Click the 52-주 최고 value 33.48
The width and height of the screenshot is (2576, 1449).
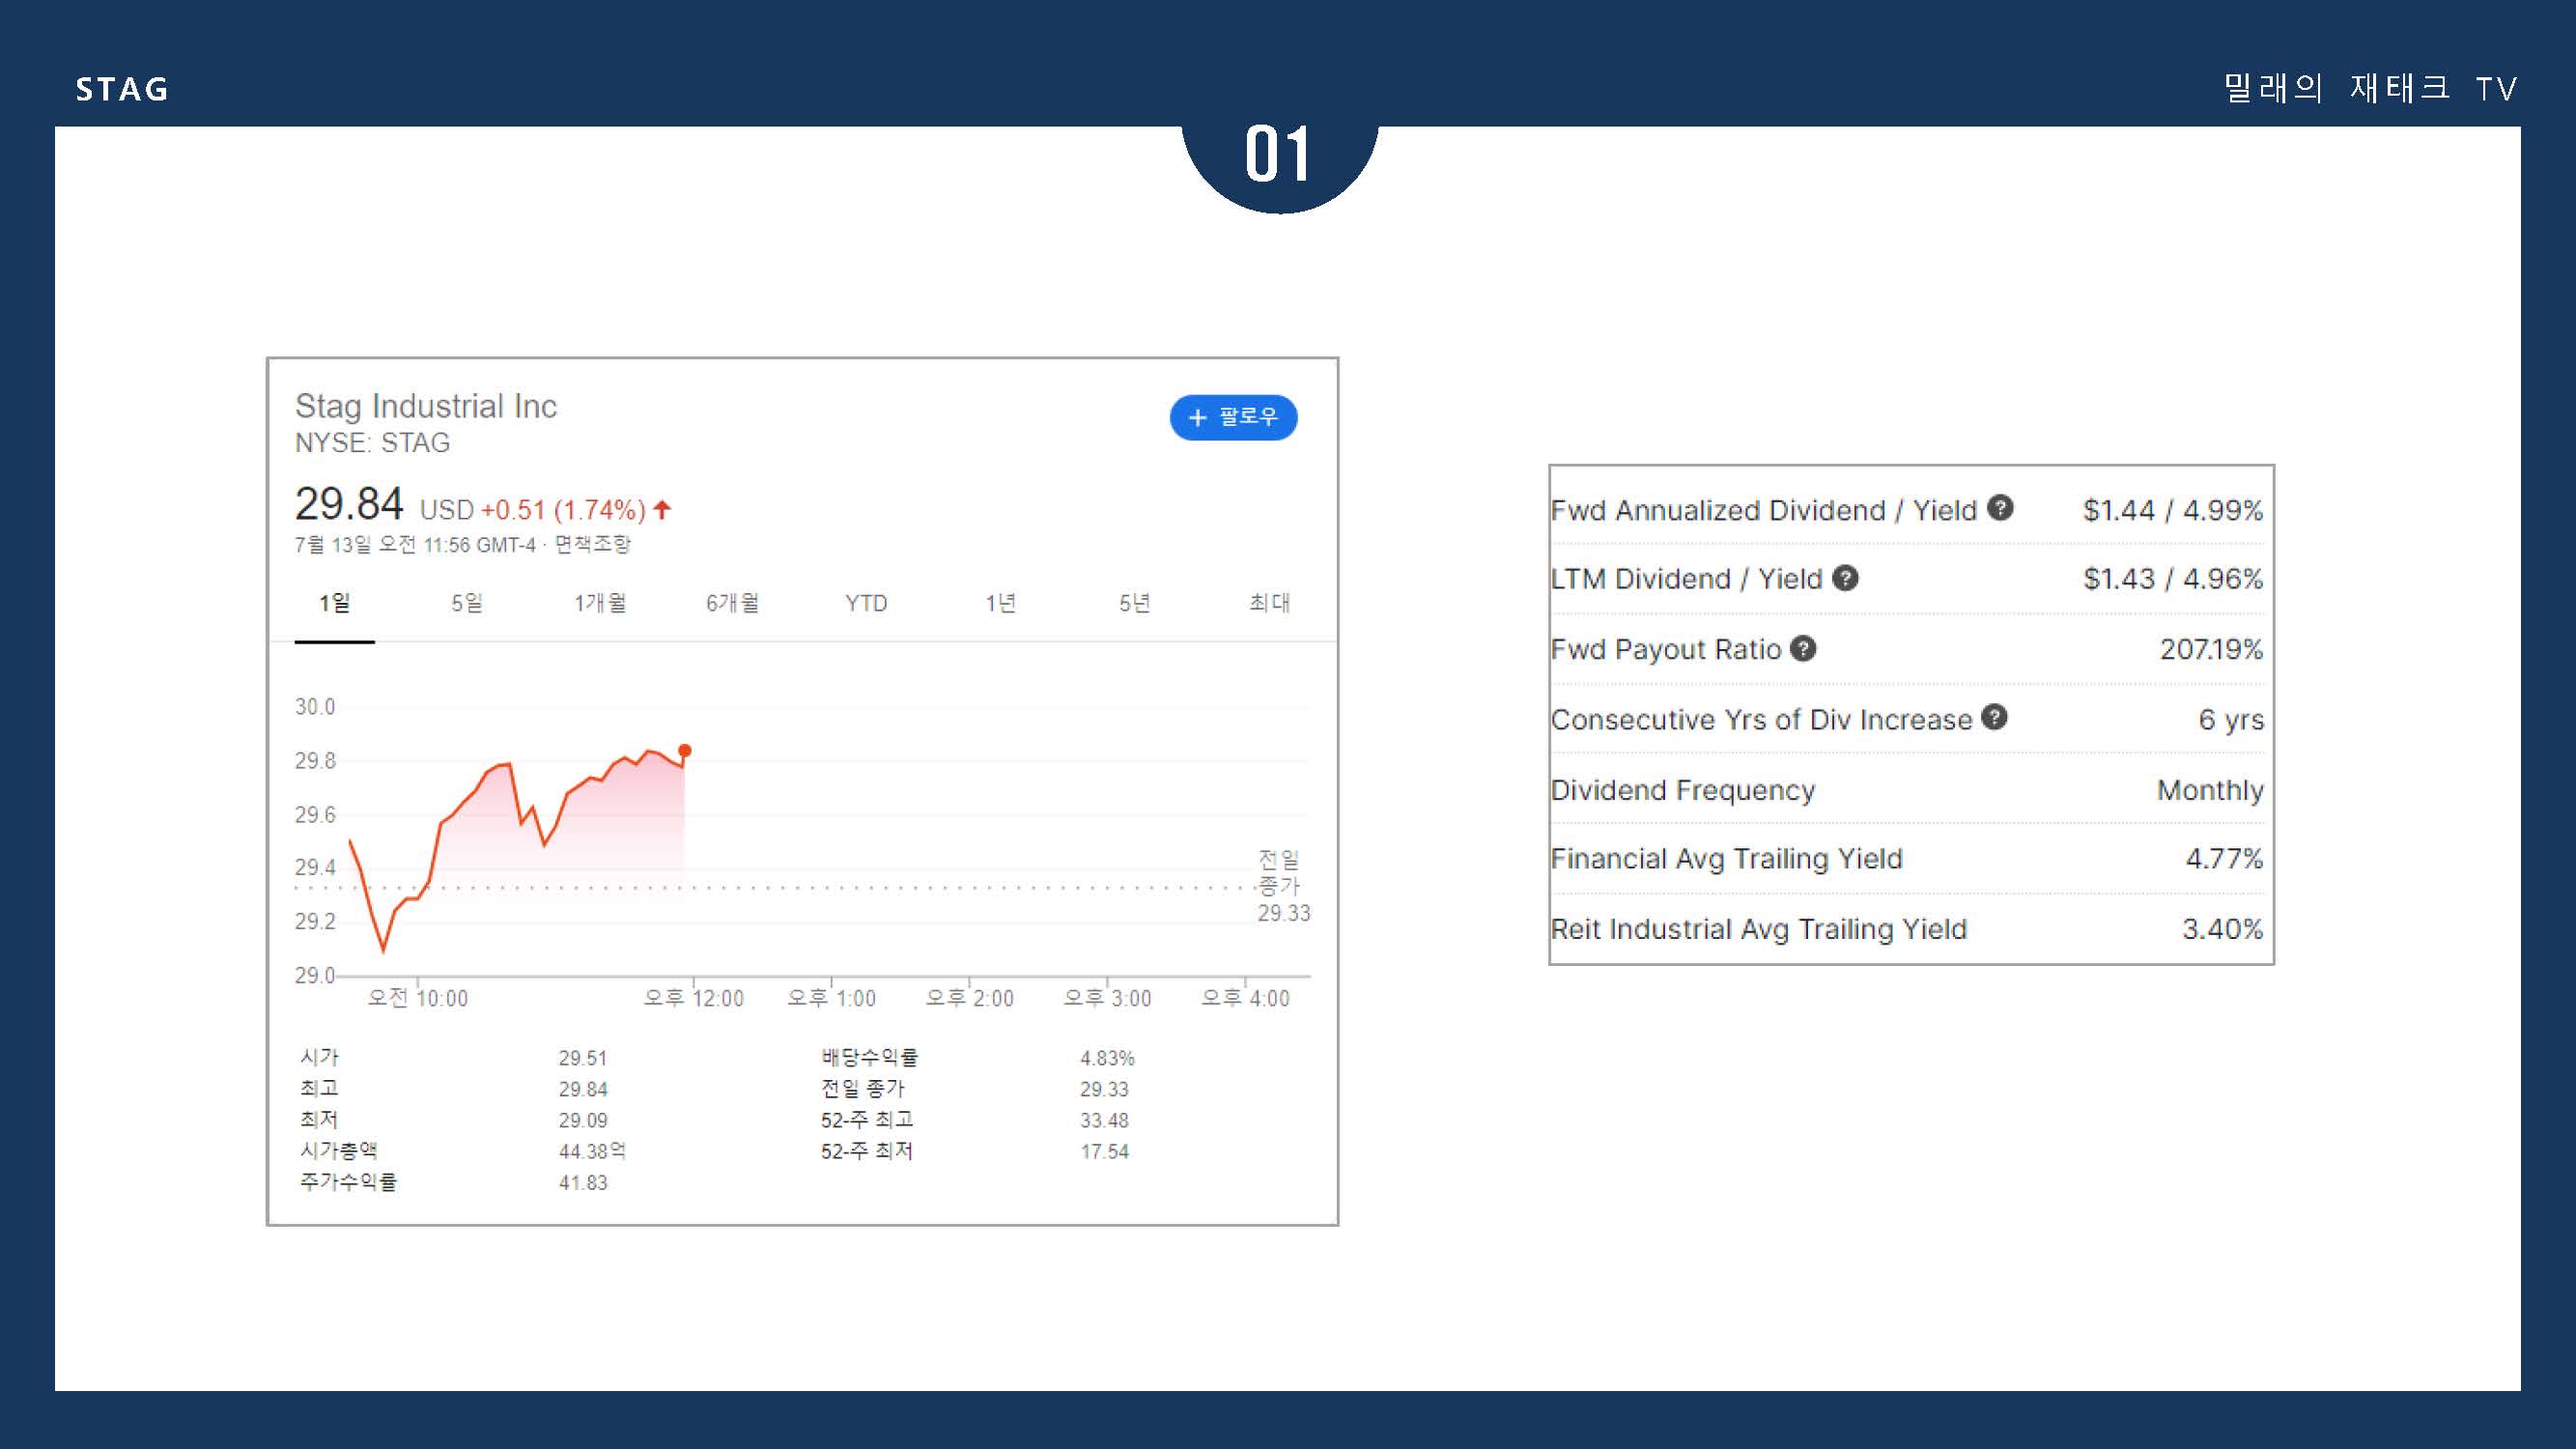[x=1104, y=1120]
